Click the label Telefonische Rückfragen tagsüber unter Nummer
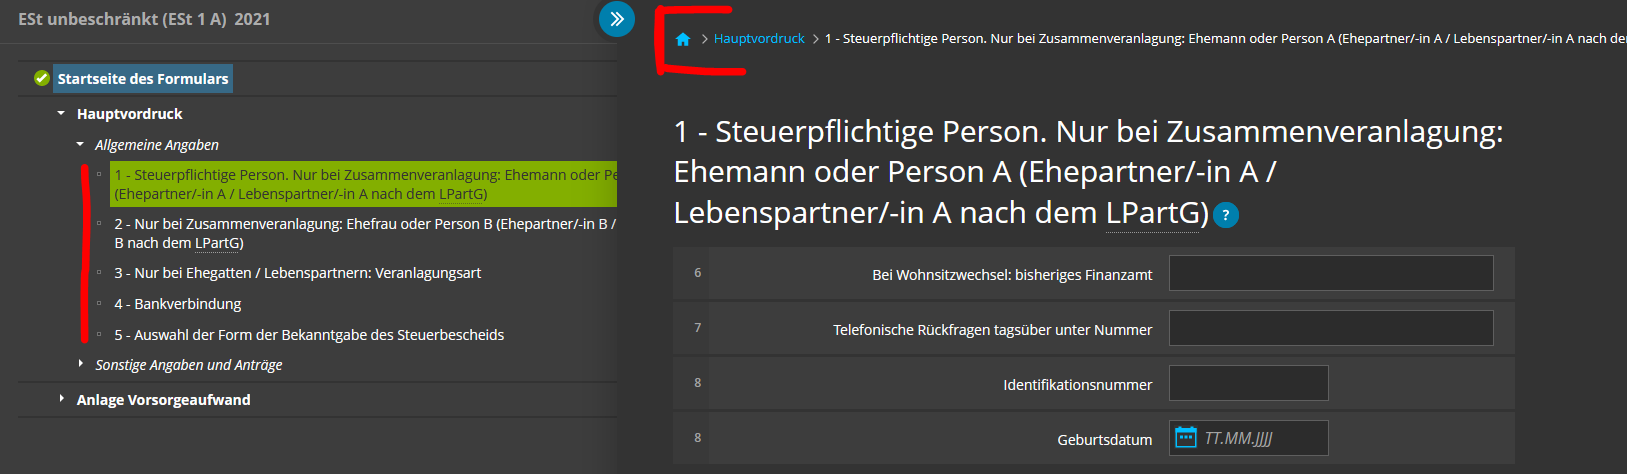Screen dimensions: 1627x474 [x=993, y=330]
